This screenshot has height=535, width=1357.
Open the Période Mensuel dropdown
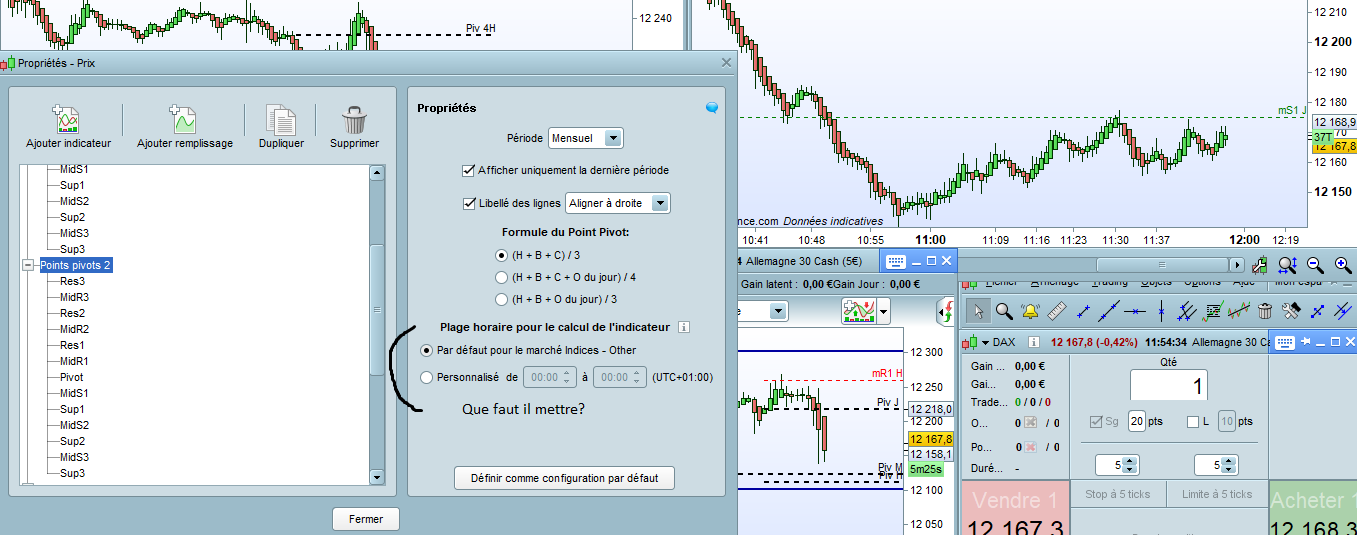coord(585,137)
